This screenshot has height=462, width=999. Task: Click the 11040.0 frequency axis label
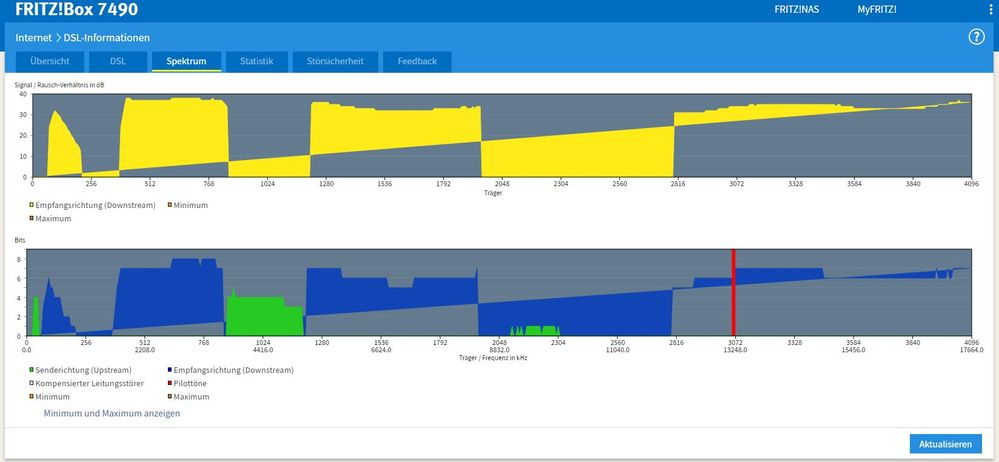[616, 350]
